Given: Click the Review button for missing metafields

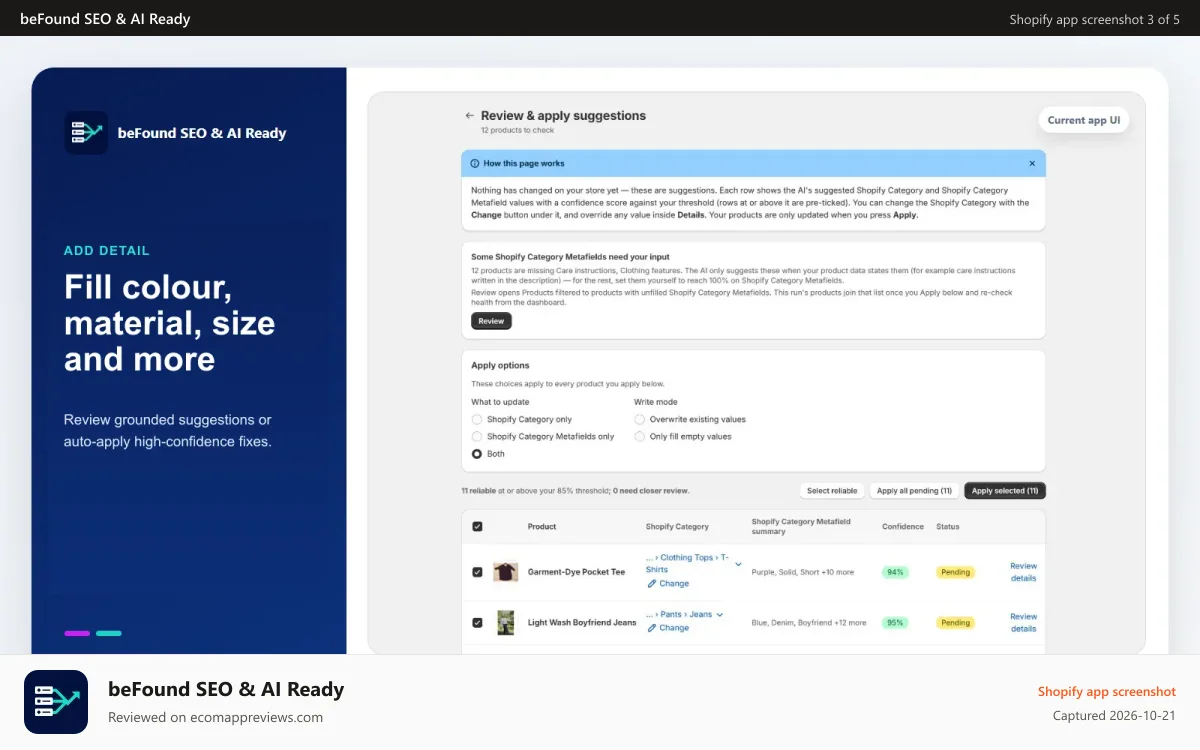Looking at the screenshot, I should pyautogui.click(x=491, y=321).
